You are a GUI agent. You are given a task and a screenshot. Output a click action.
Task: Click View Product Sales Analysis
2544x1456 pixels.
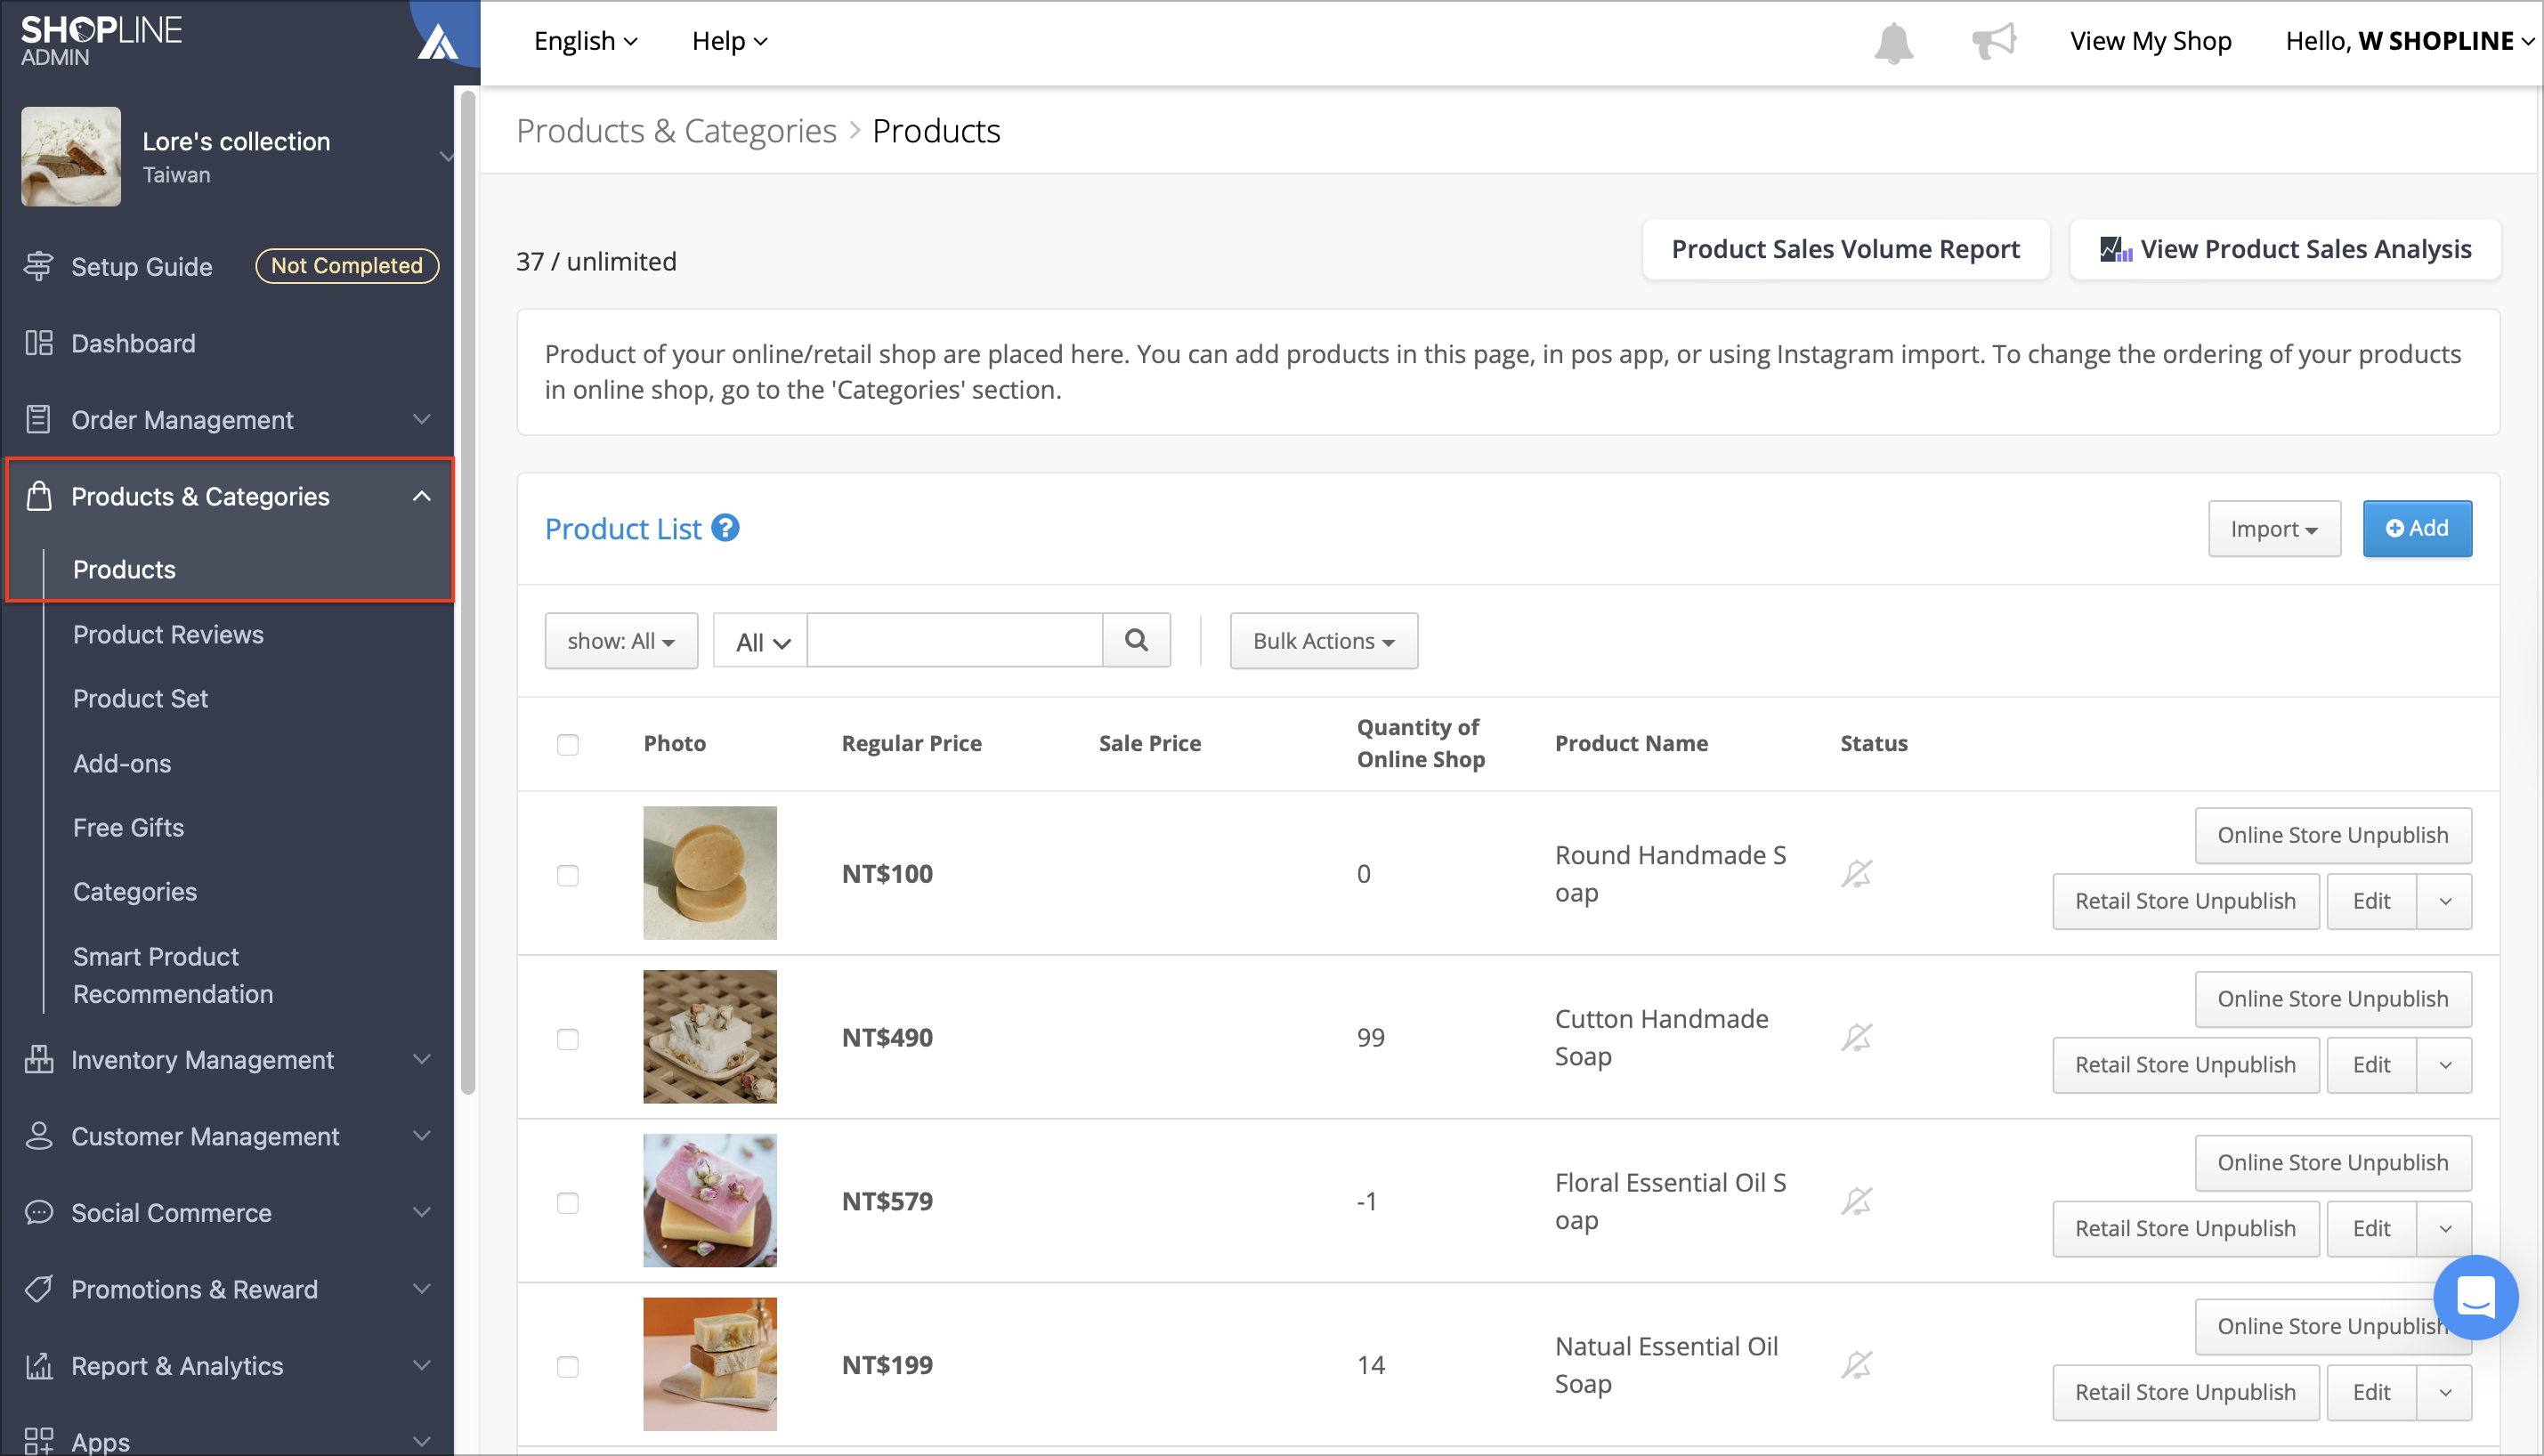coord(2285,249)
